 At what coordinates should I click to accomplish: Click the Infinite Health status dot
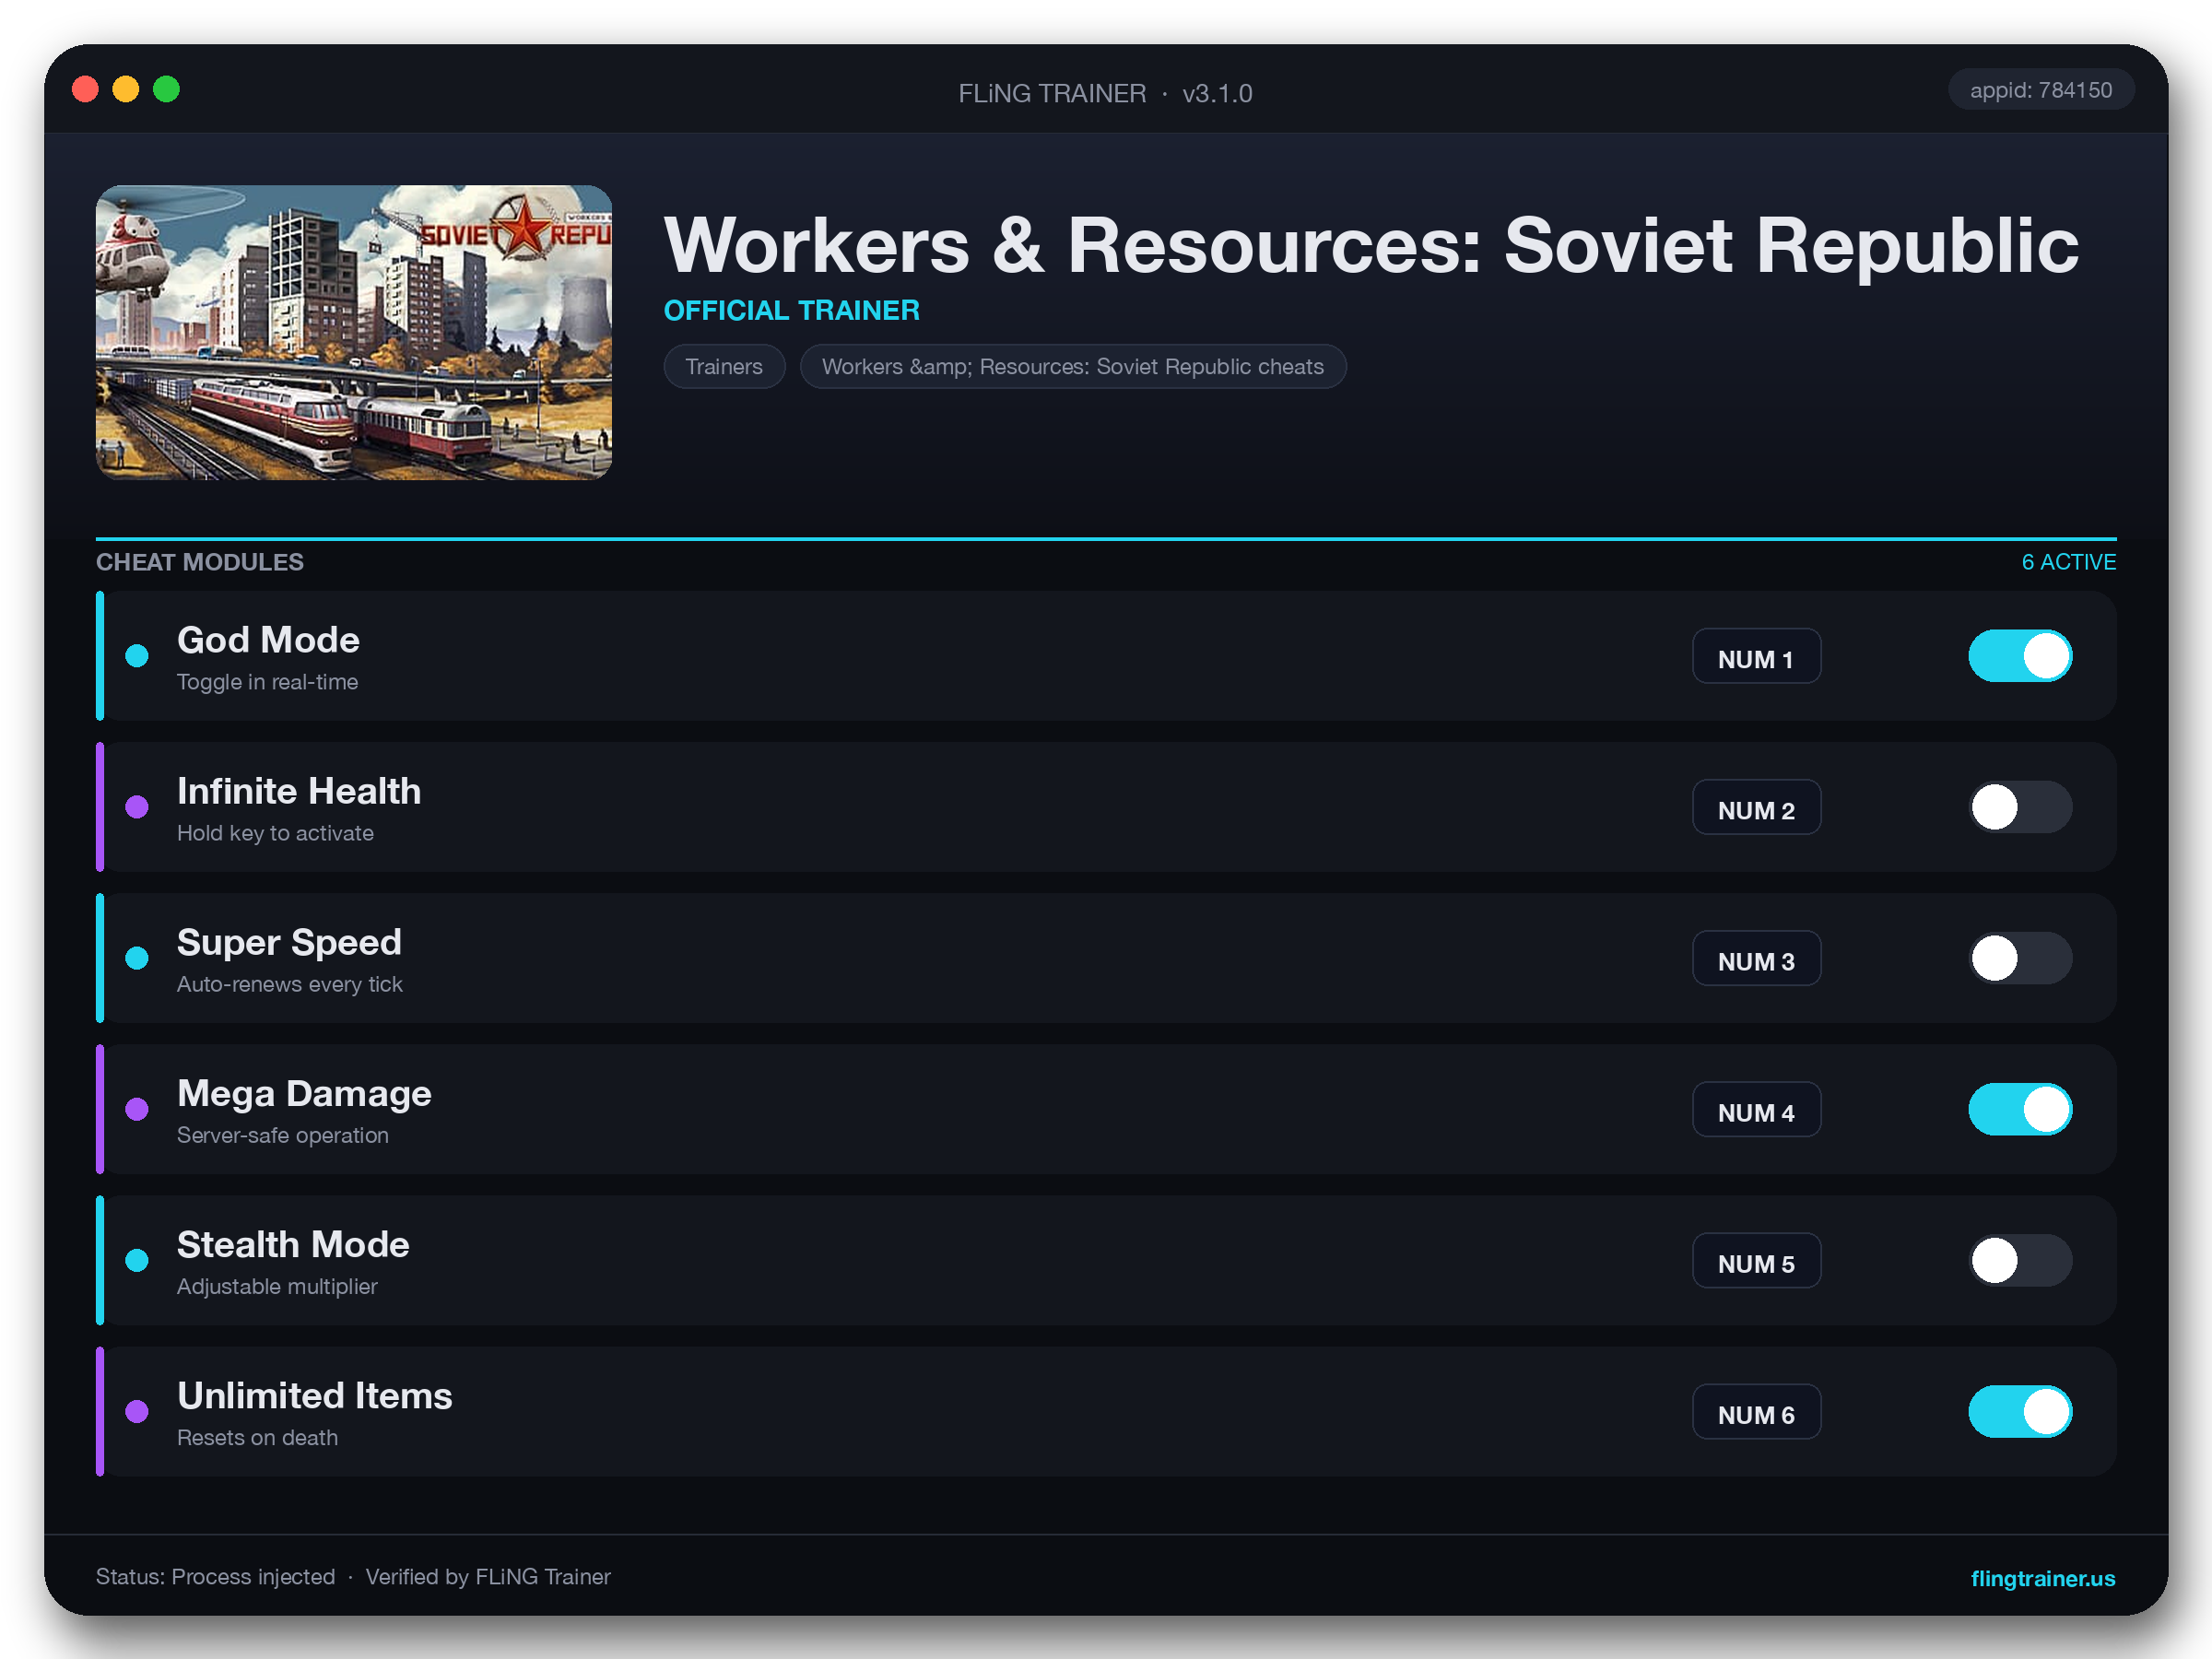coord(137,807)
